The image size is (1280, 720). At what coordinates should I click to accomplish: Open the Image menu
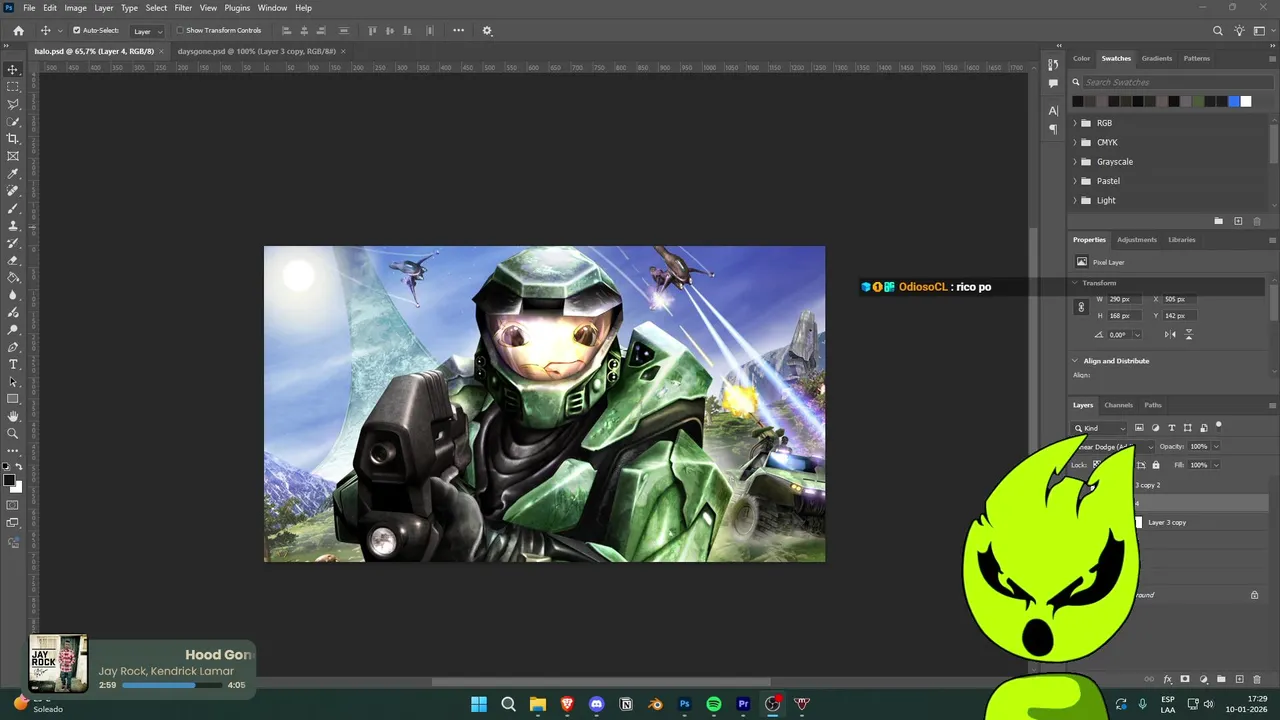(76, 8)
